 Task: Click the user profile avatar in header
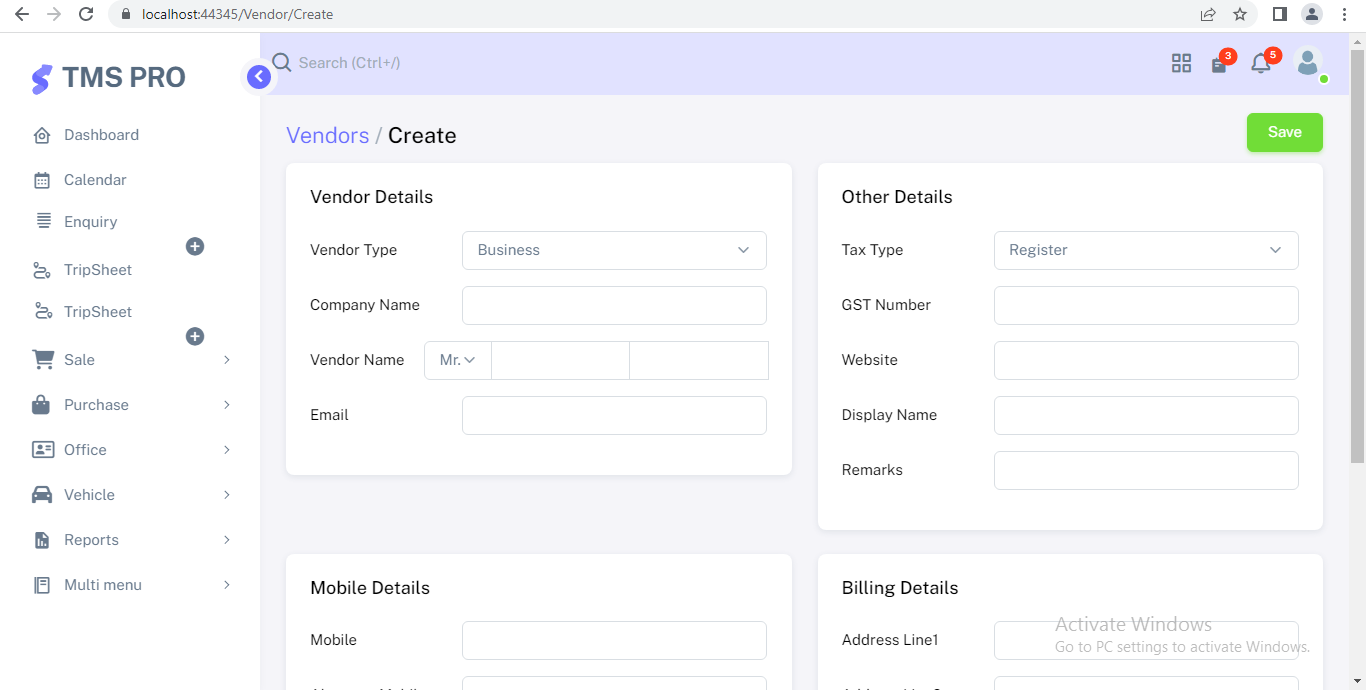(1307, 62)
